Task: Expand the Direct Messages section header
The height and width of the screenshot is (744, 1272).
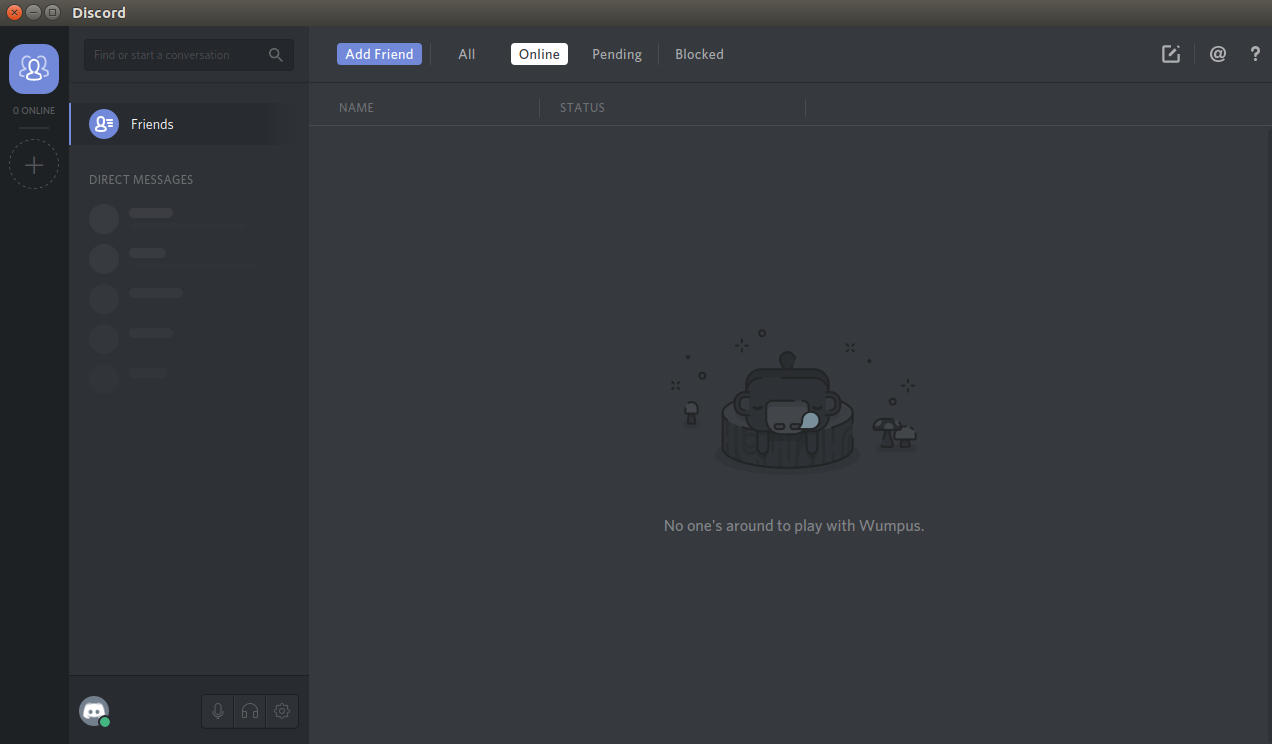Action: click(140, 179)
